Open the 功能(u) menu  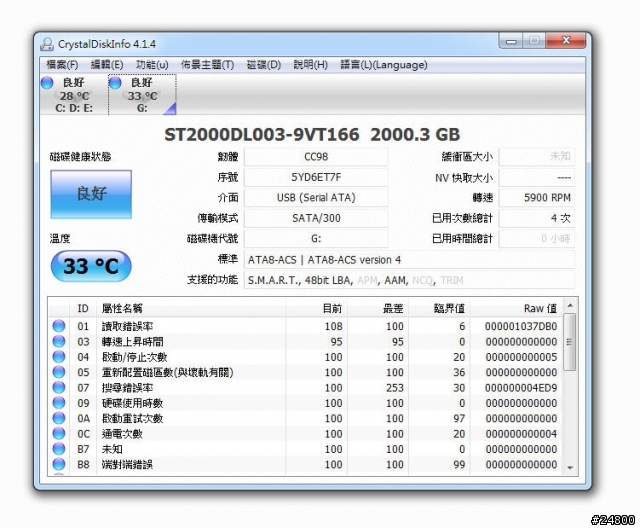tap(152, 65)
